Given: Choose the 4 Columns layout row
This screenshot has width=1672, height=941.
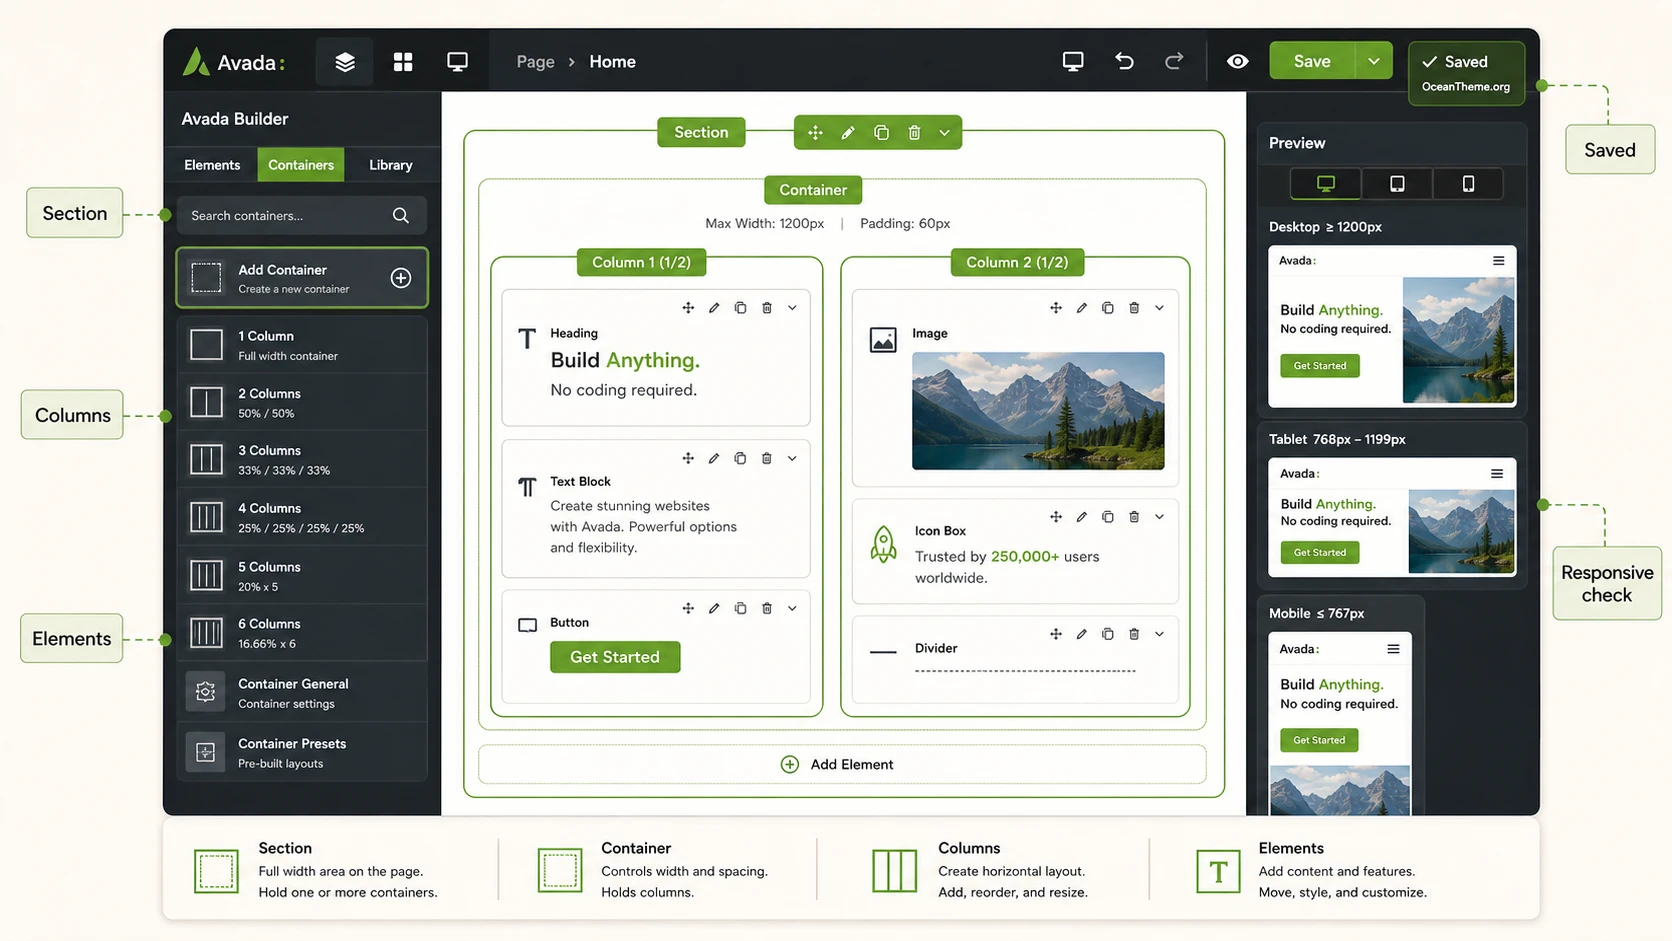Looking at the screenshot, I should click(x=302, y=517).
